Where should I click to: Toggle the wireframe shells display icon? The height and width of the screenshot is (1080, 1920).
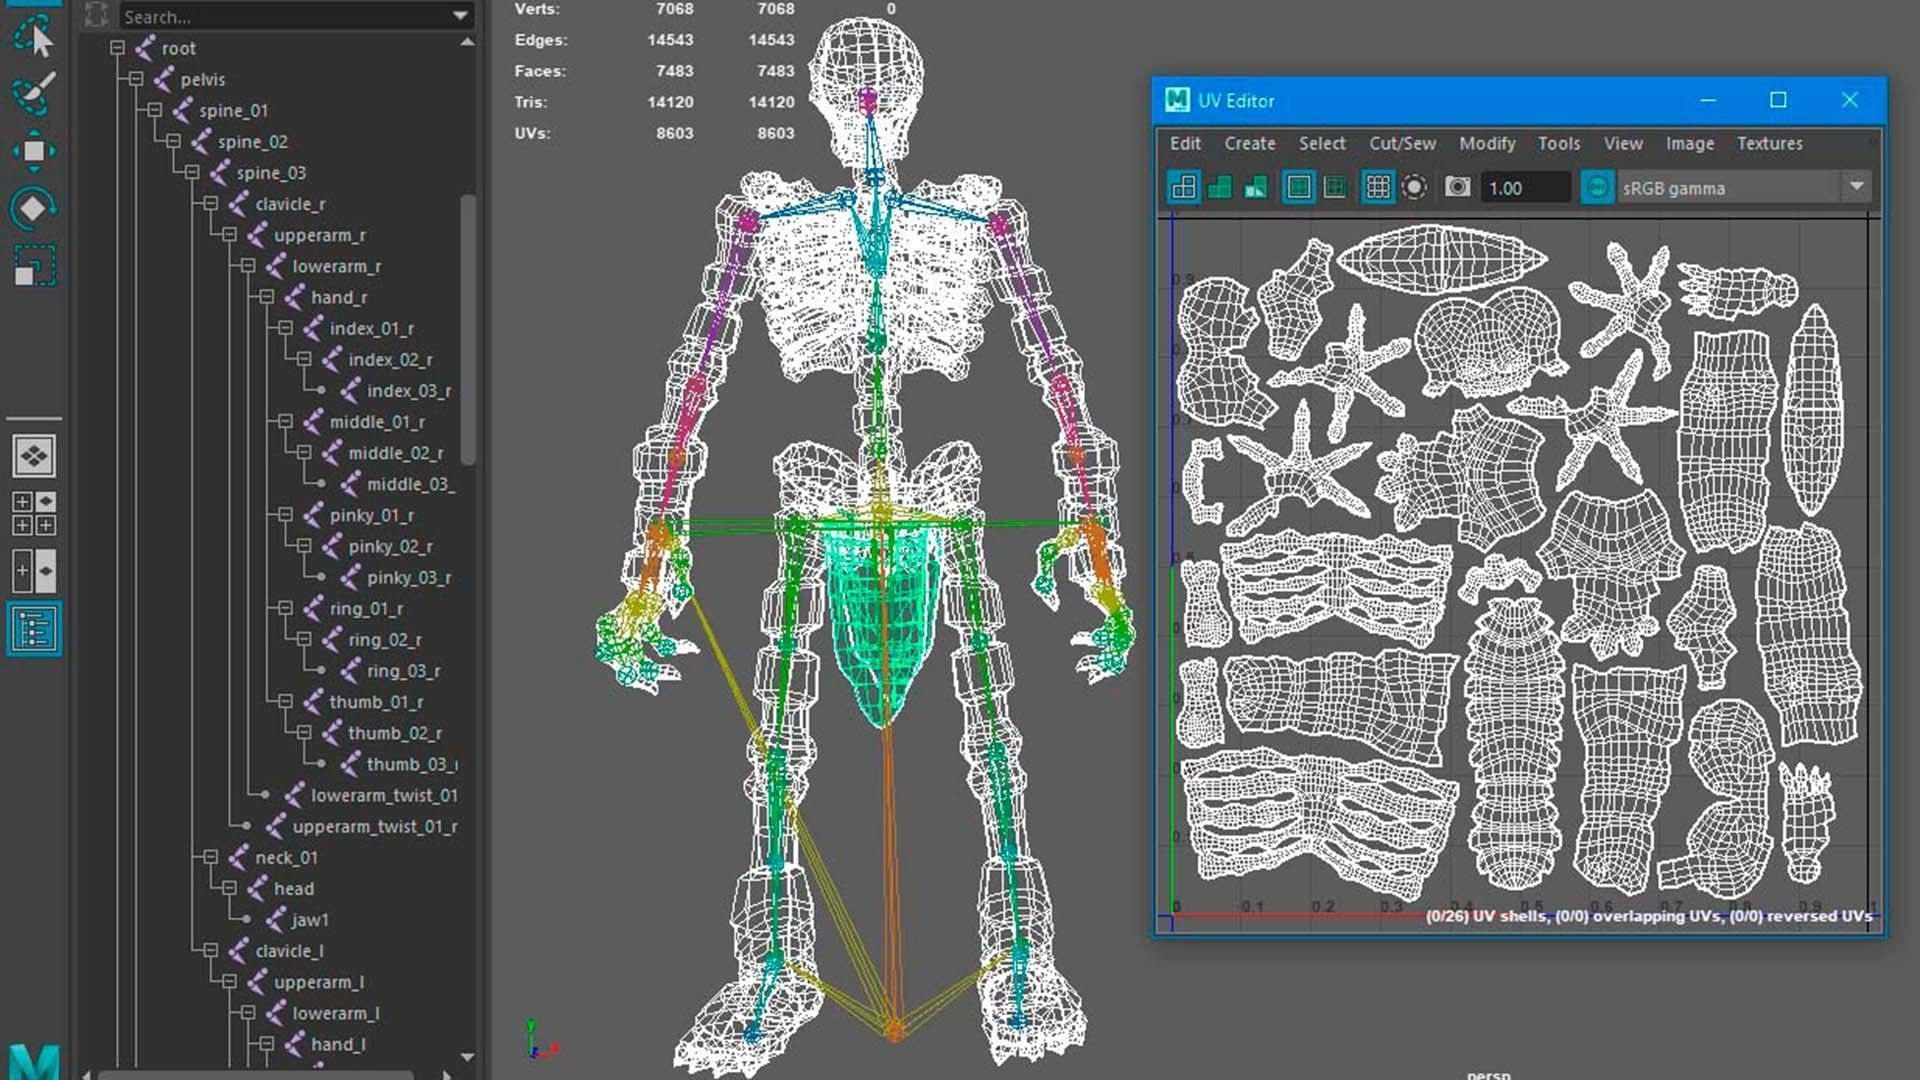click(x=1183, y=187)
